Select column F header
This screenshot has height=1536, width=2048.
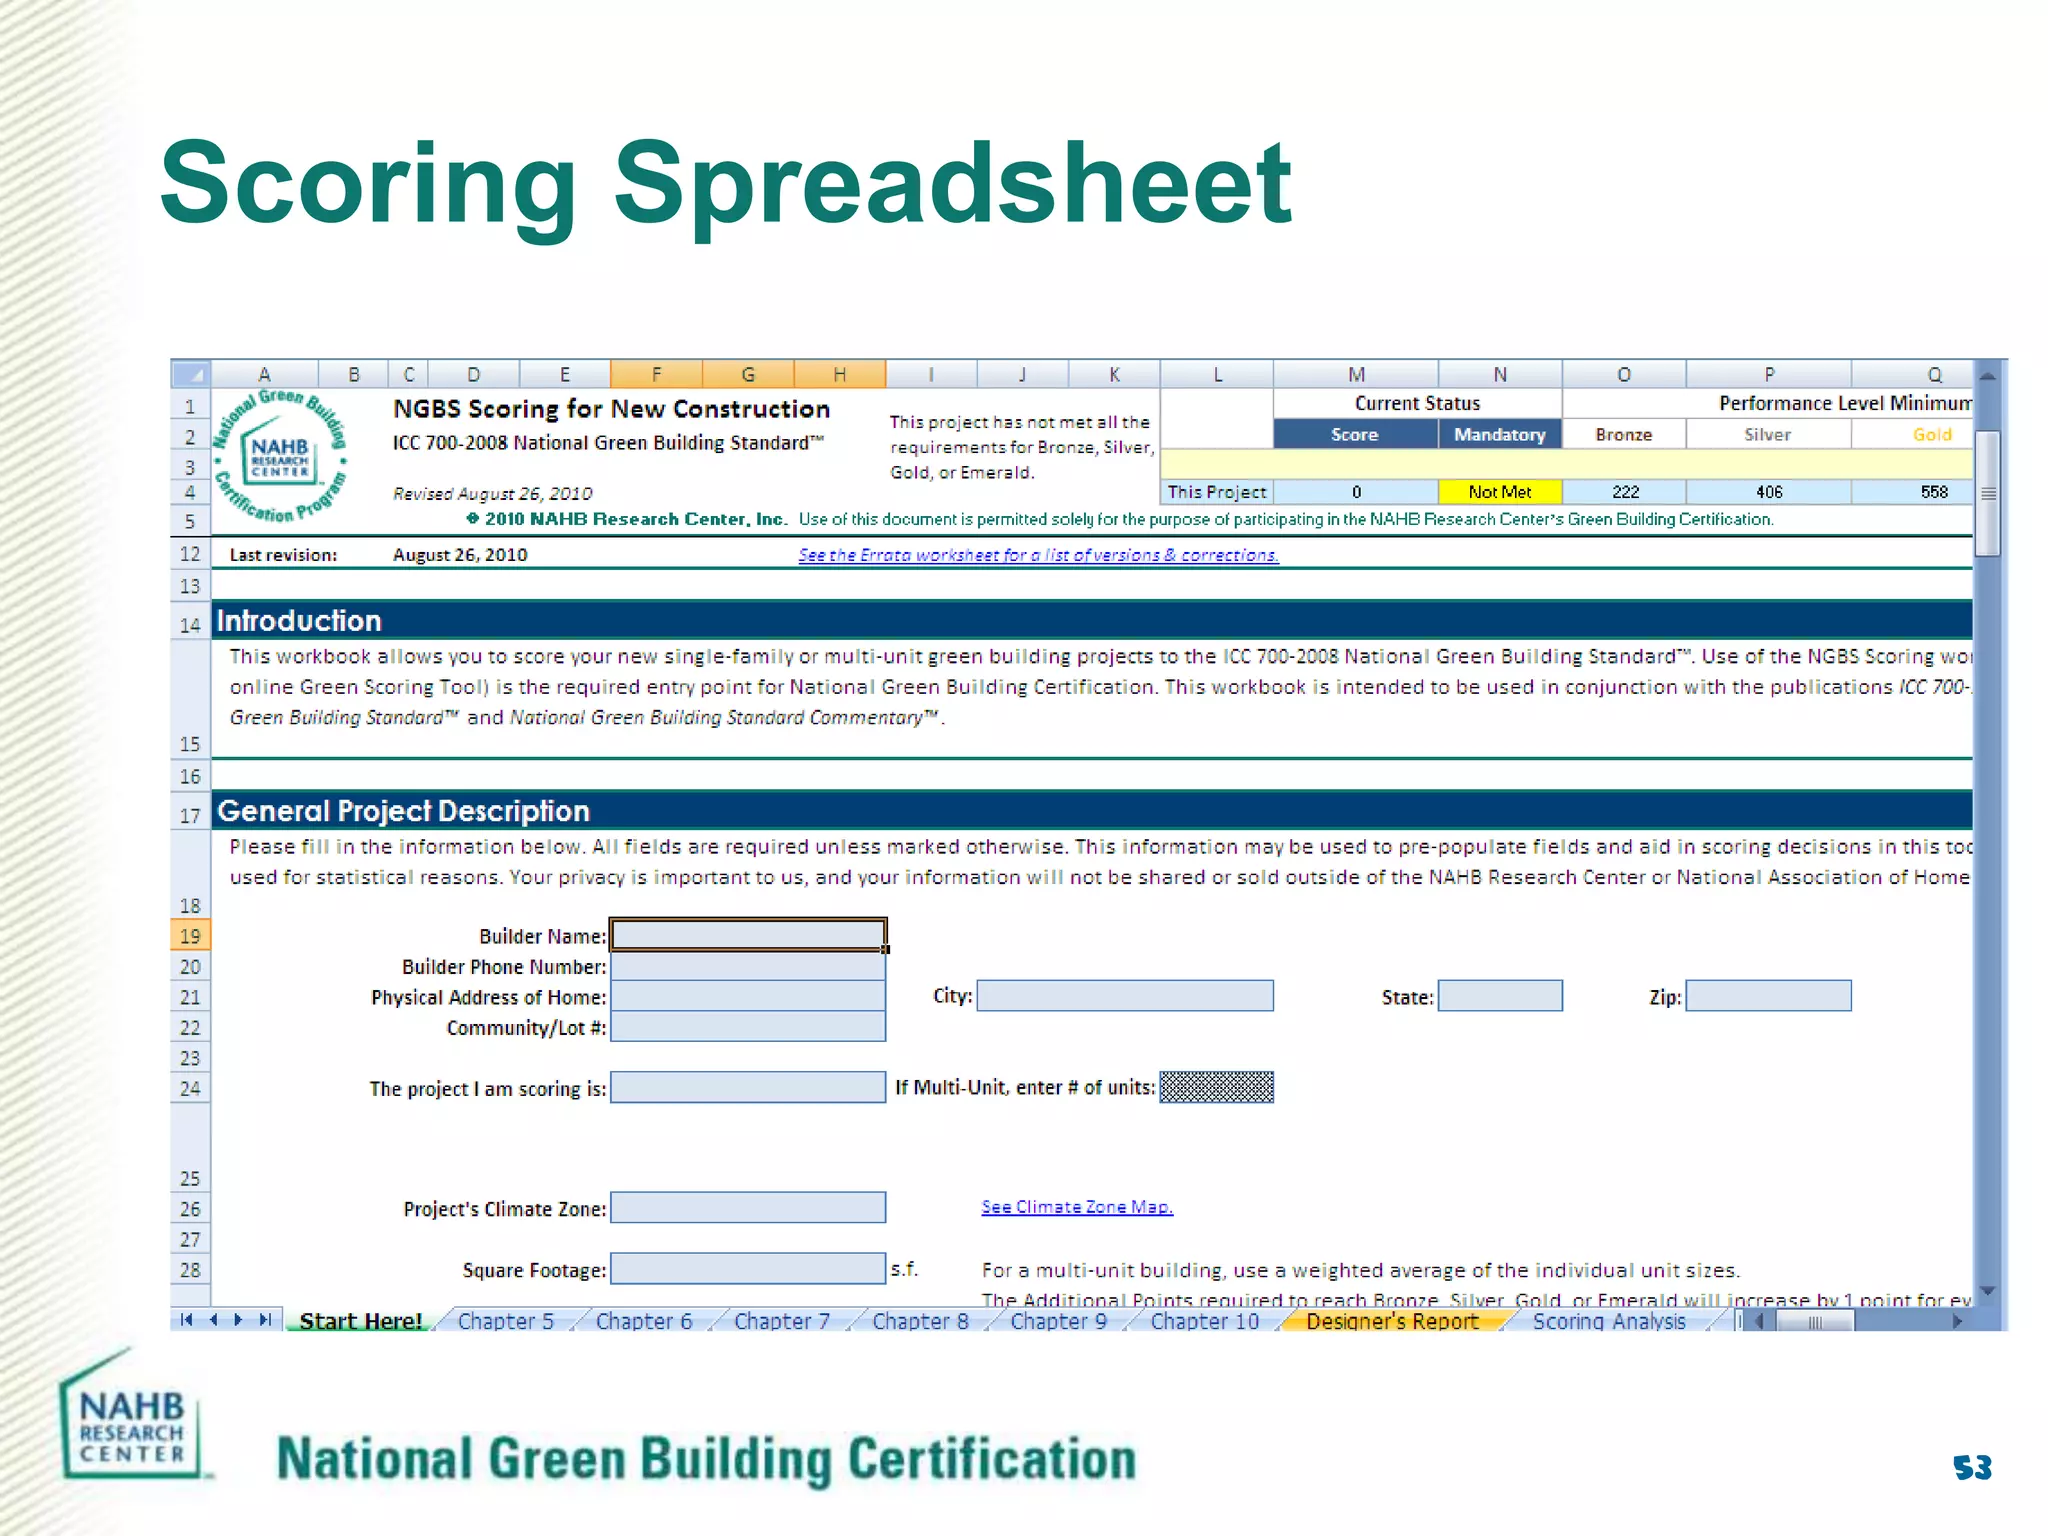point(656,374)
